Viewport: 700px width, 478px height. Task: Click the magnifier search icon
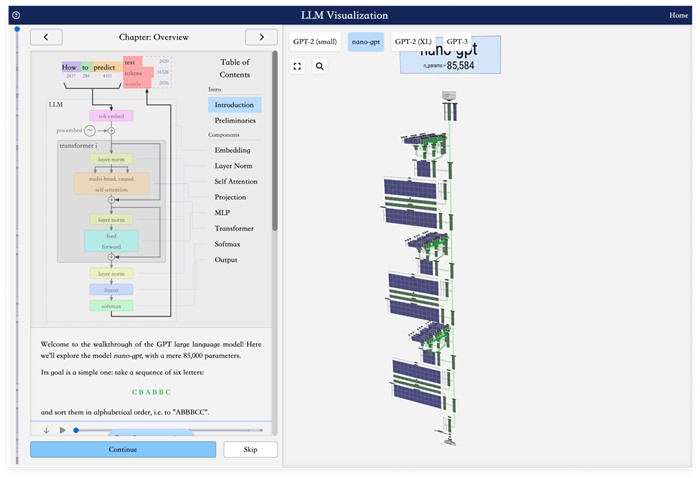[x=320, y=67]
